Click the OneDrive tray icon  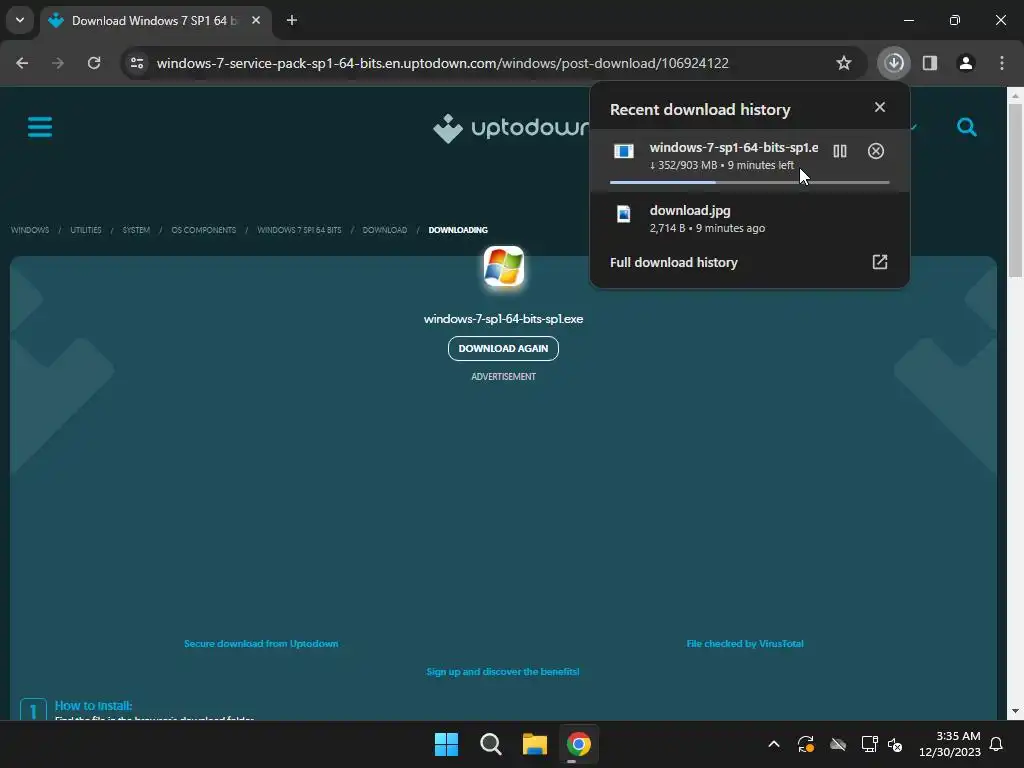click(838, 744)
